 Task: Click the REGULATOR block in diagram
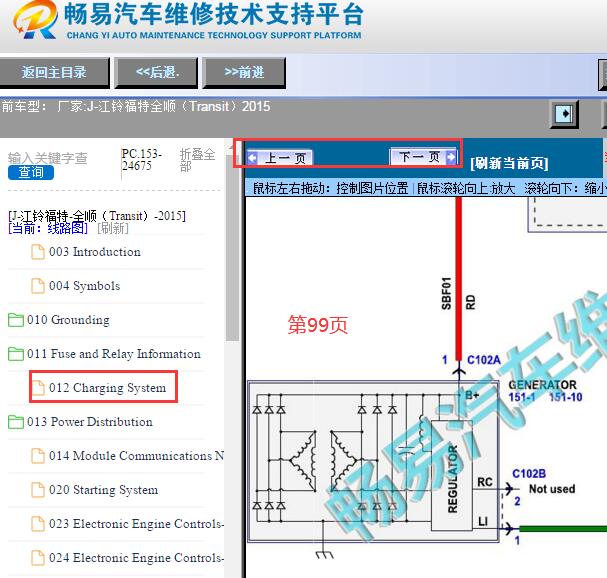[x=452, y=475]
